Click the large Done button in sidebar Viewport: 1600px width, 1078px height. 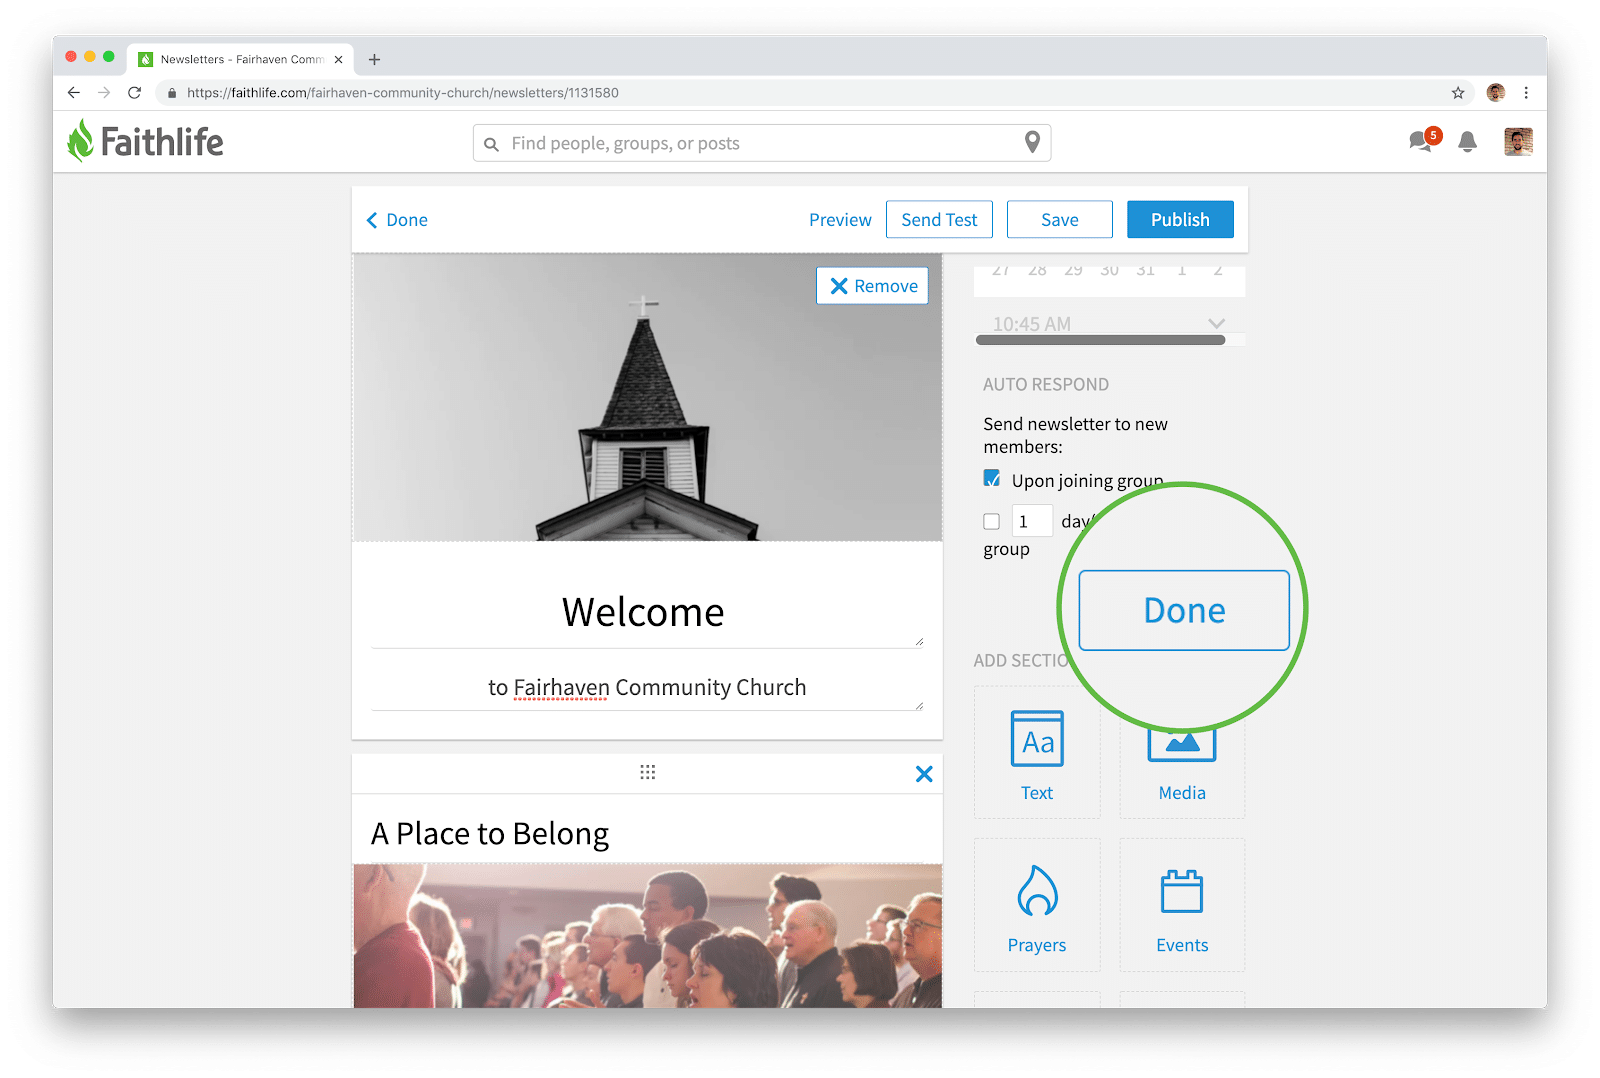coord(1184,610)
